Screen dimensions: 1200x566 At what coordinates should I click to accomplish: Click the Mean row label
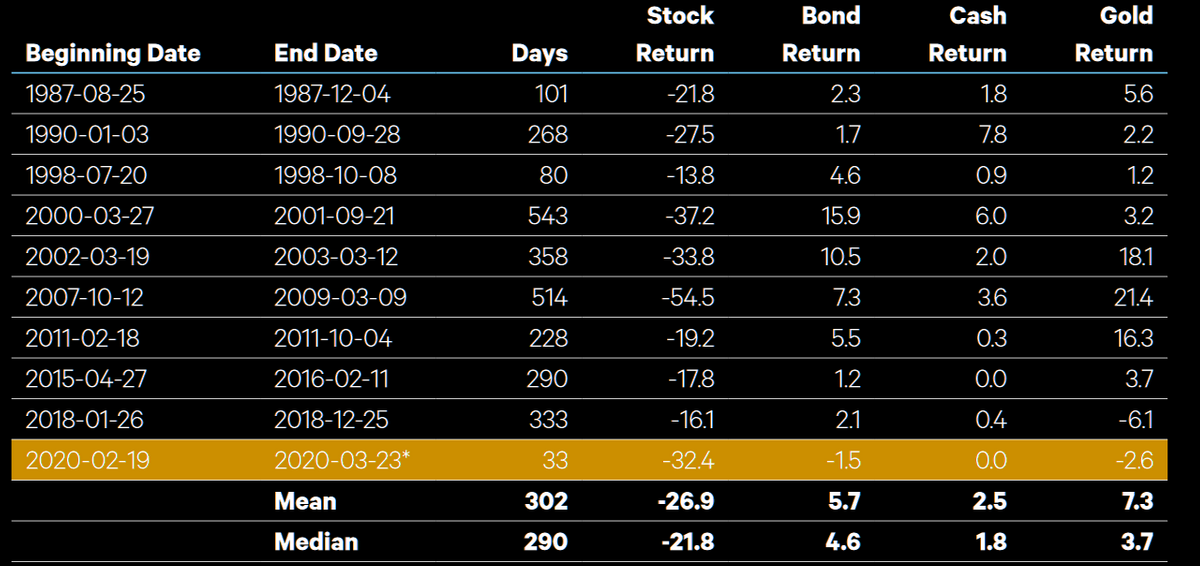pyautogui.click(x=304, y=501)
